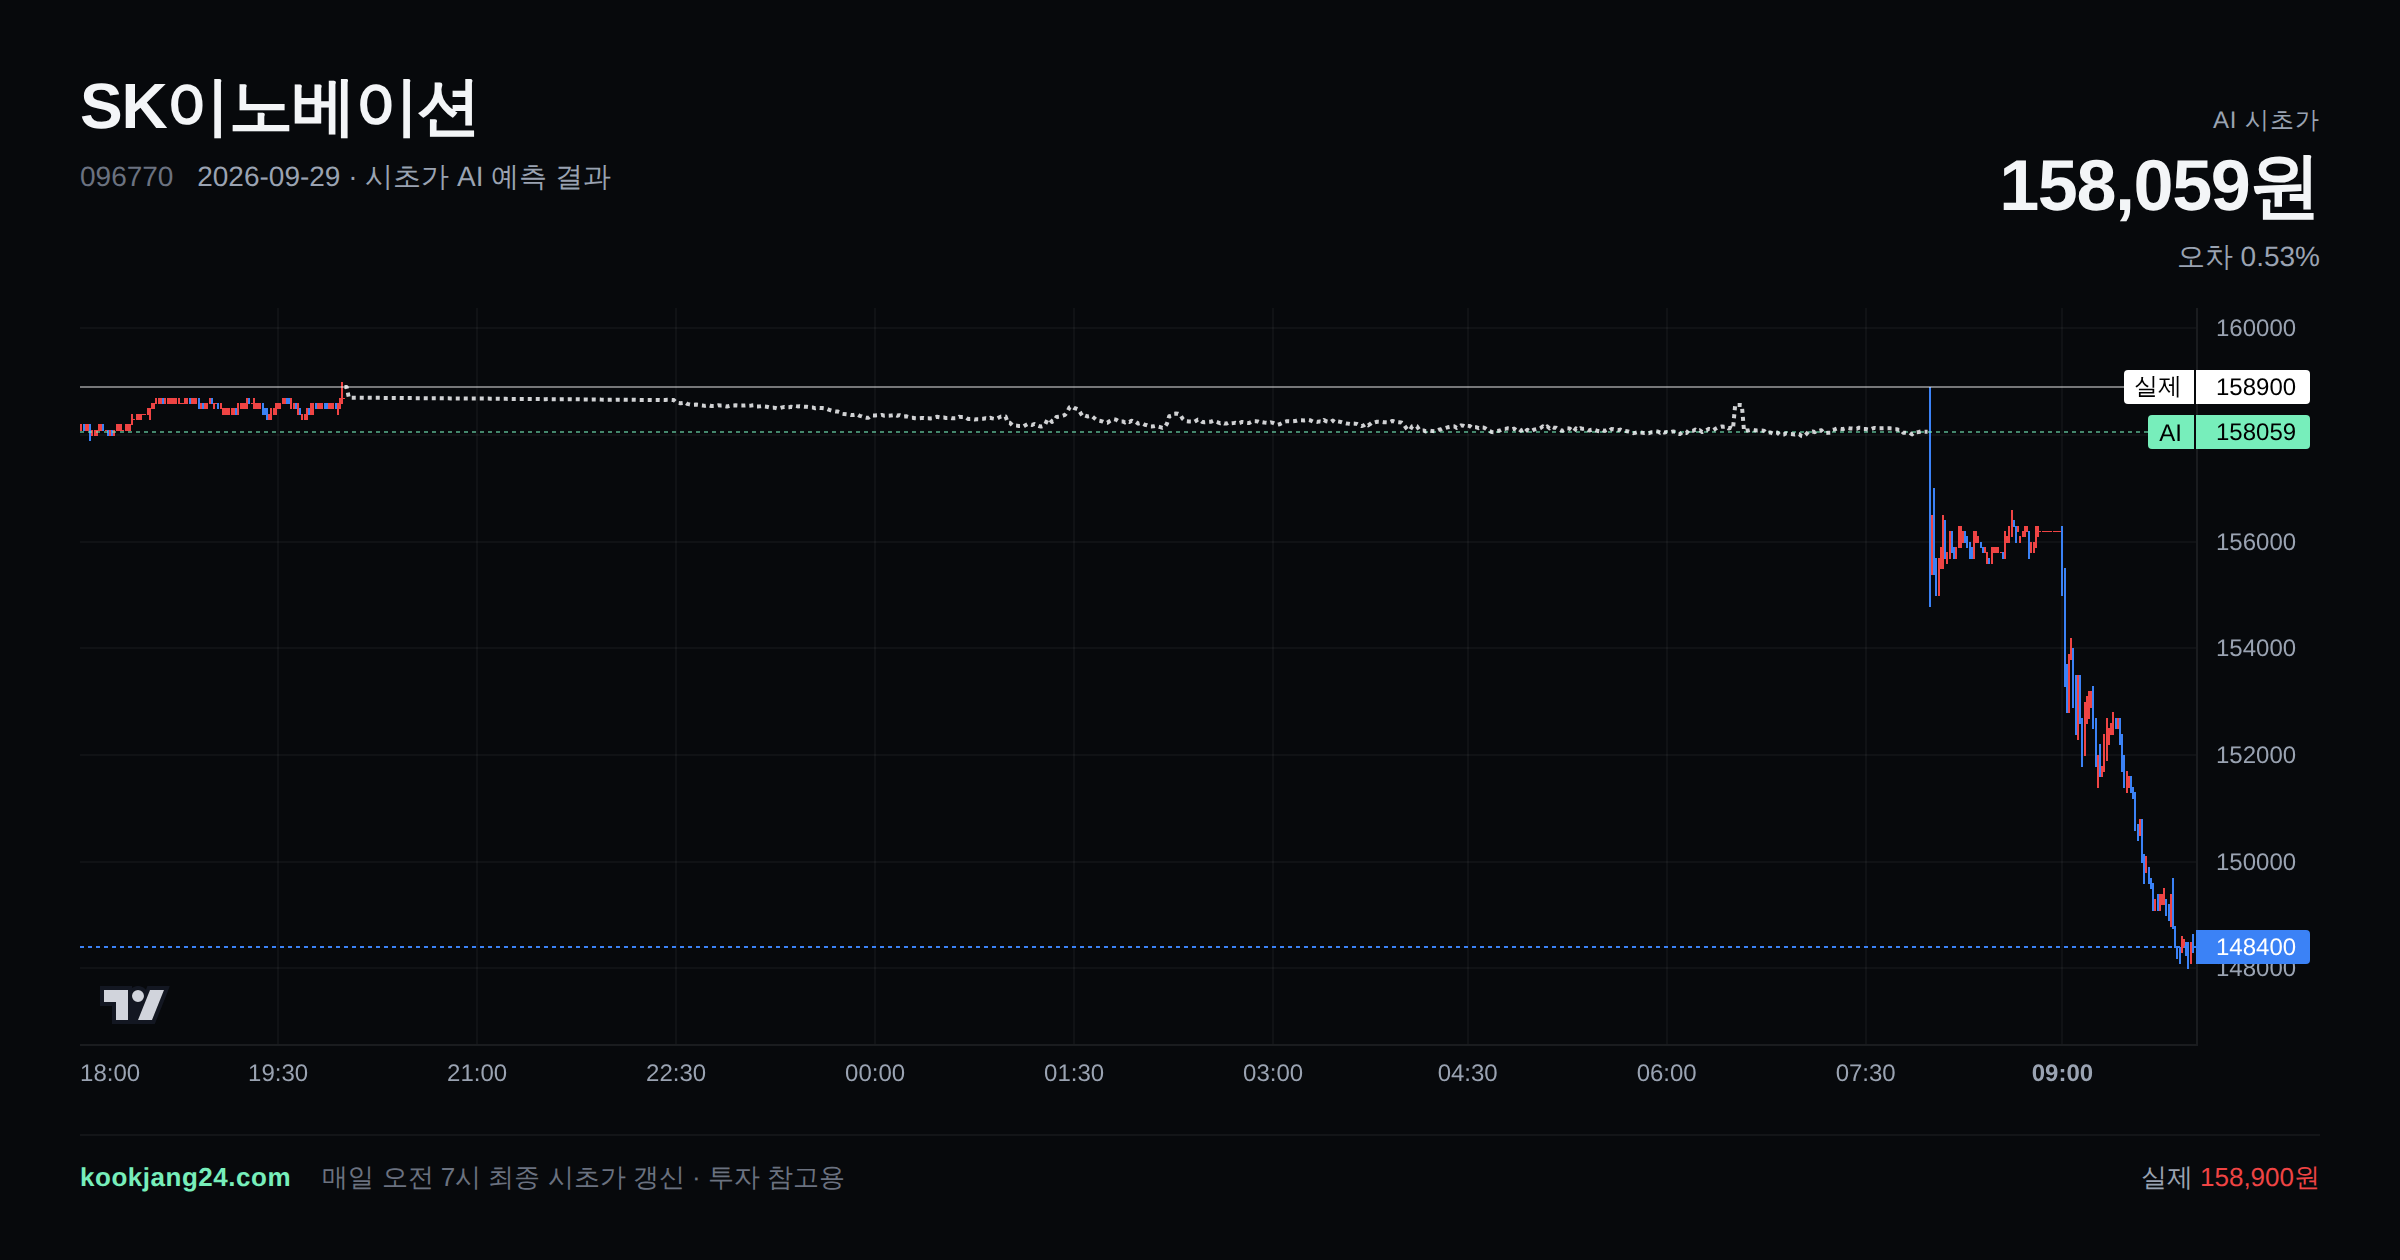Click the AI 158059 price label
The height and width of the screenshot is (1260, 2400).
click(2228, 432)
